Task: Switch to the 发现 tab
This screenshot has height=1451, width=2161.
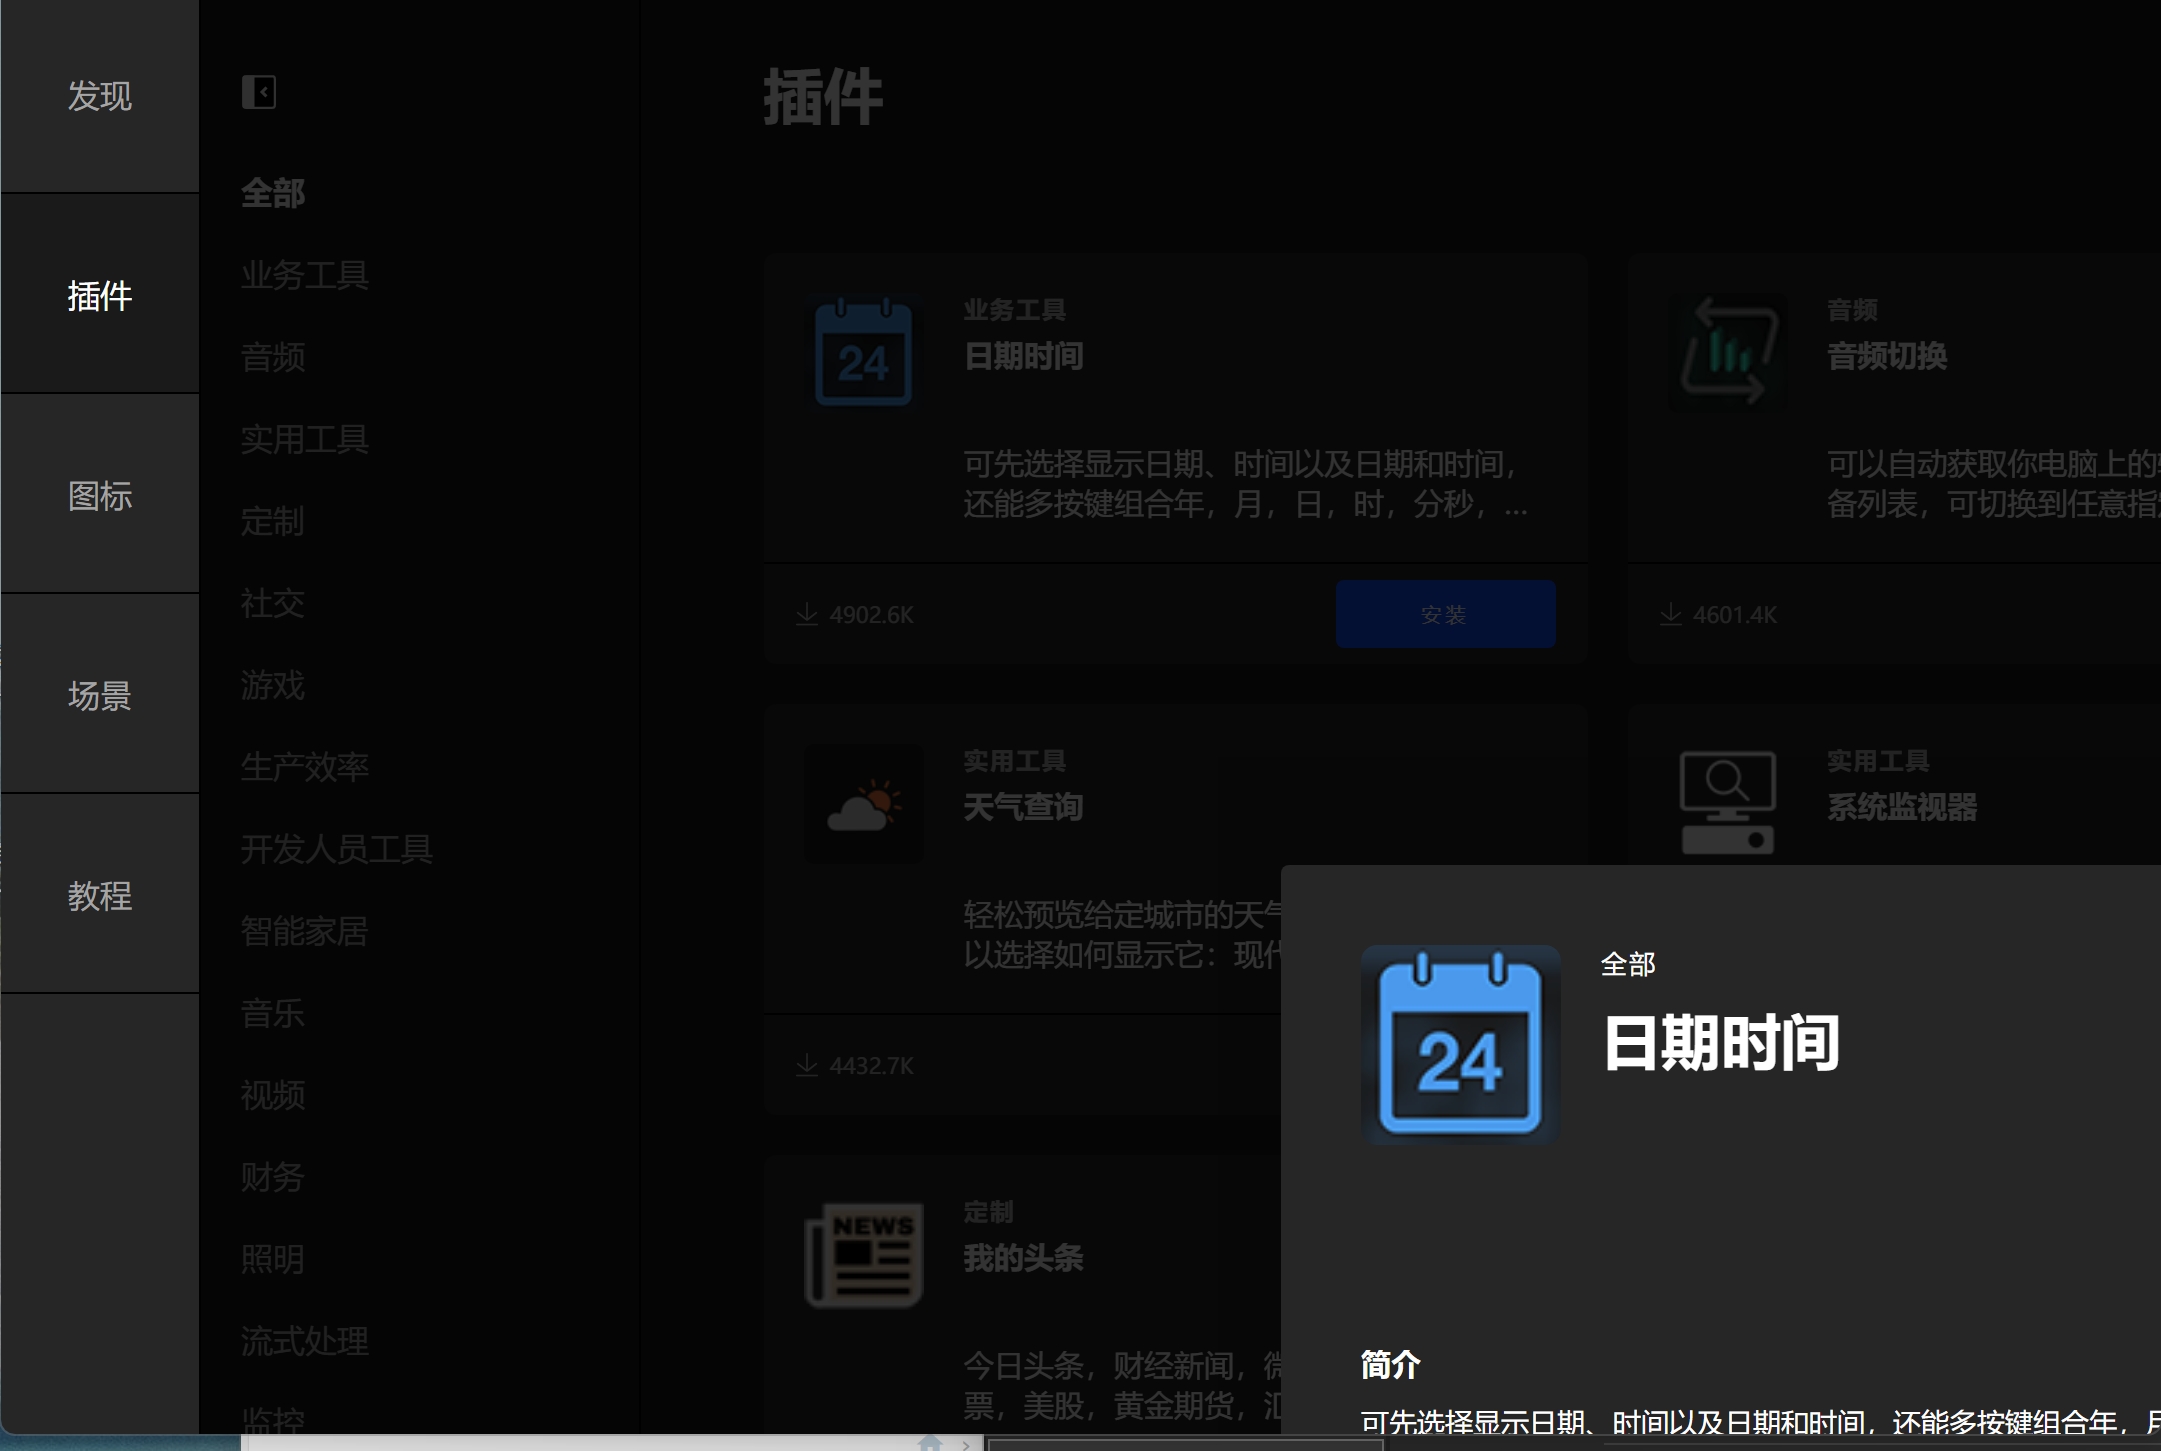Action: point(99,96)
